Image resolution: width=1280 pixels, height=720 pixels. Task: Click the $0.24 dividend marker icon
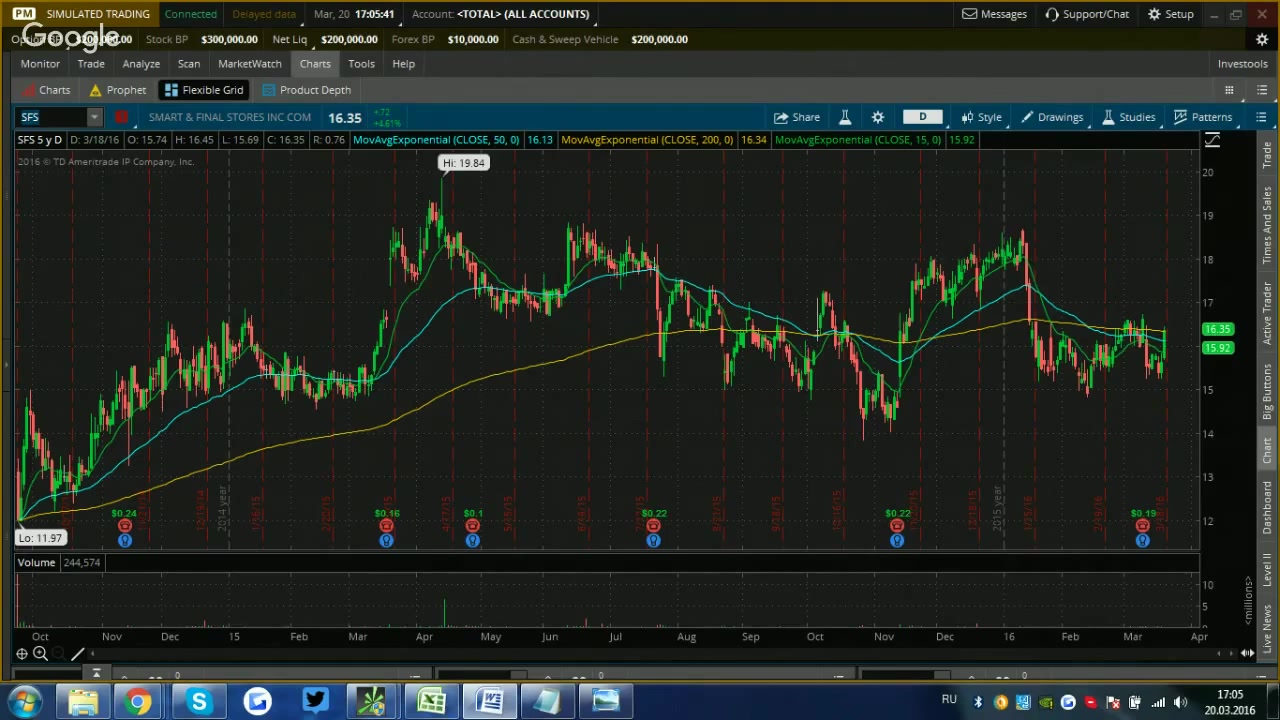click(x=125, y=526)
